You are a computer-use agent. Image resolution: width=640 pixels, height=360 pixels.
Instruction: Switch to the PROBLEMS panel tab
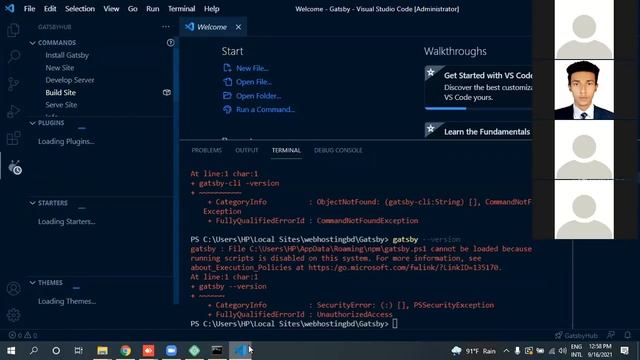tap(207, 150)
